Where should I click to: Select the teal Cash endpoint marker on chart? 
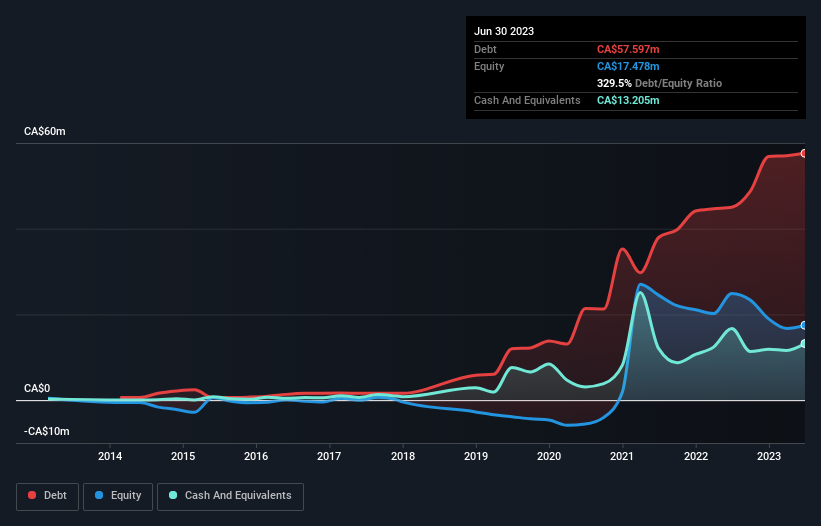[804, 344]
